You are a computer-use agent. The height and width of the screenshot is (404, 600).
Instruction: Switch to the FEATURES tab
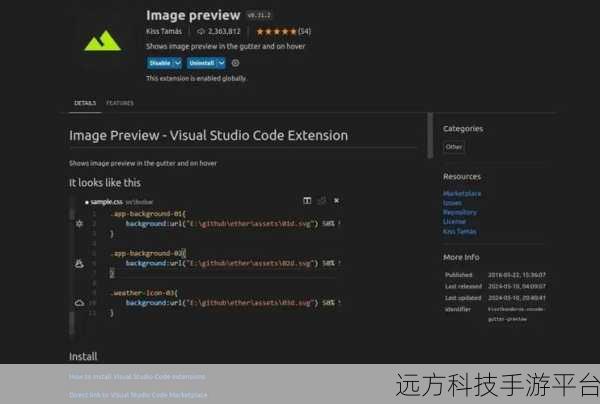pyautogui.click(x=120, y=103)
